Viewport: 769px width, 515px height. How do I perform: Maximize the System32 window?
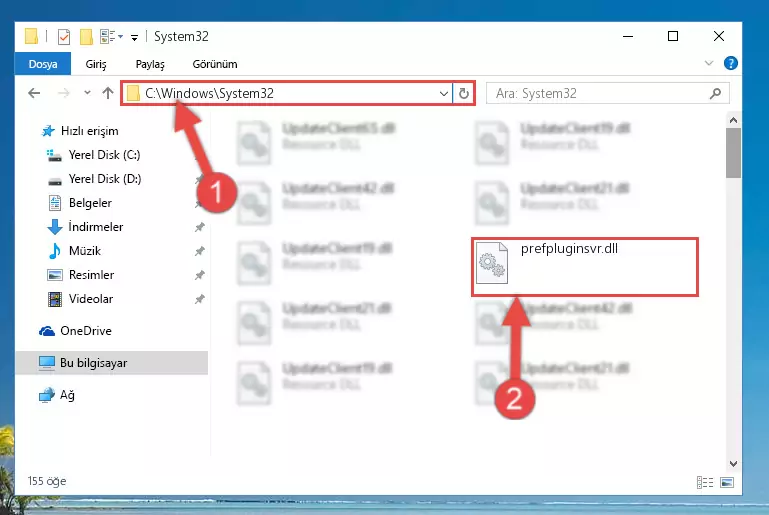tap(673, 36)
